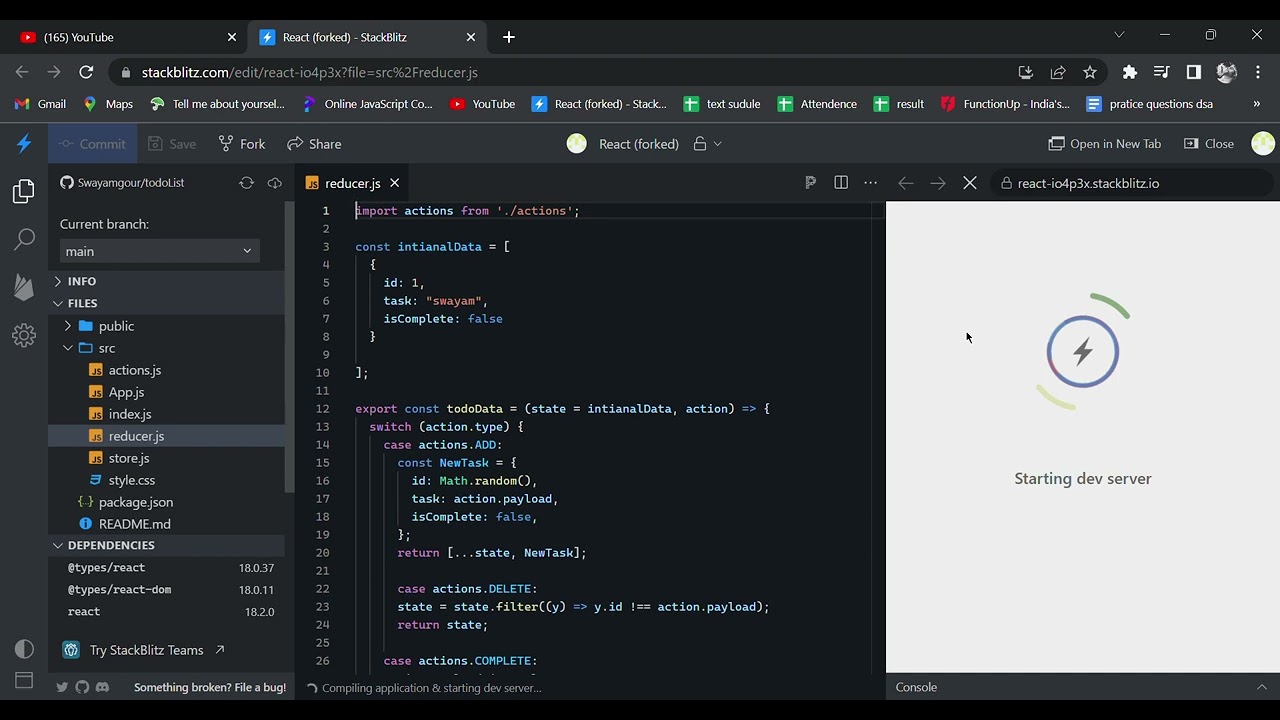
Task: Click the Console panel label
Action: (916, 687)
